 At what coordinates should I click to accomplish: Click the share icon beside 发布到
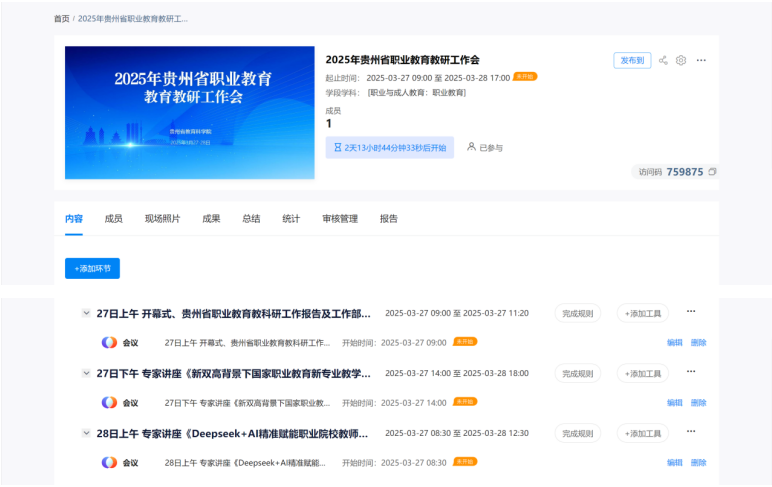(x=663, y=60)
